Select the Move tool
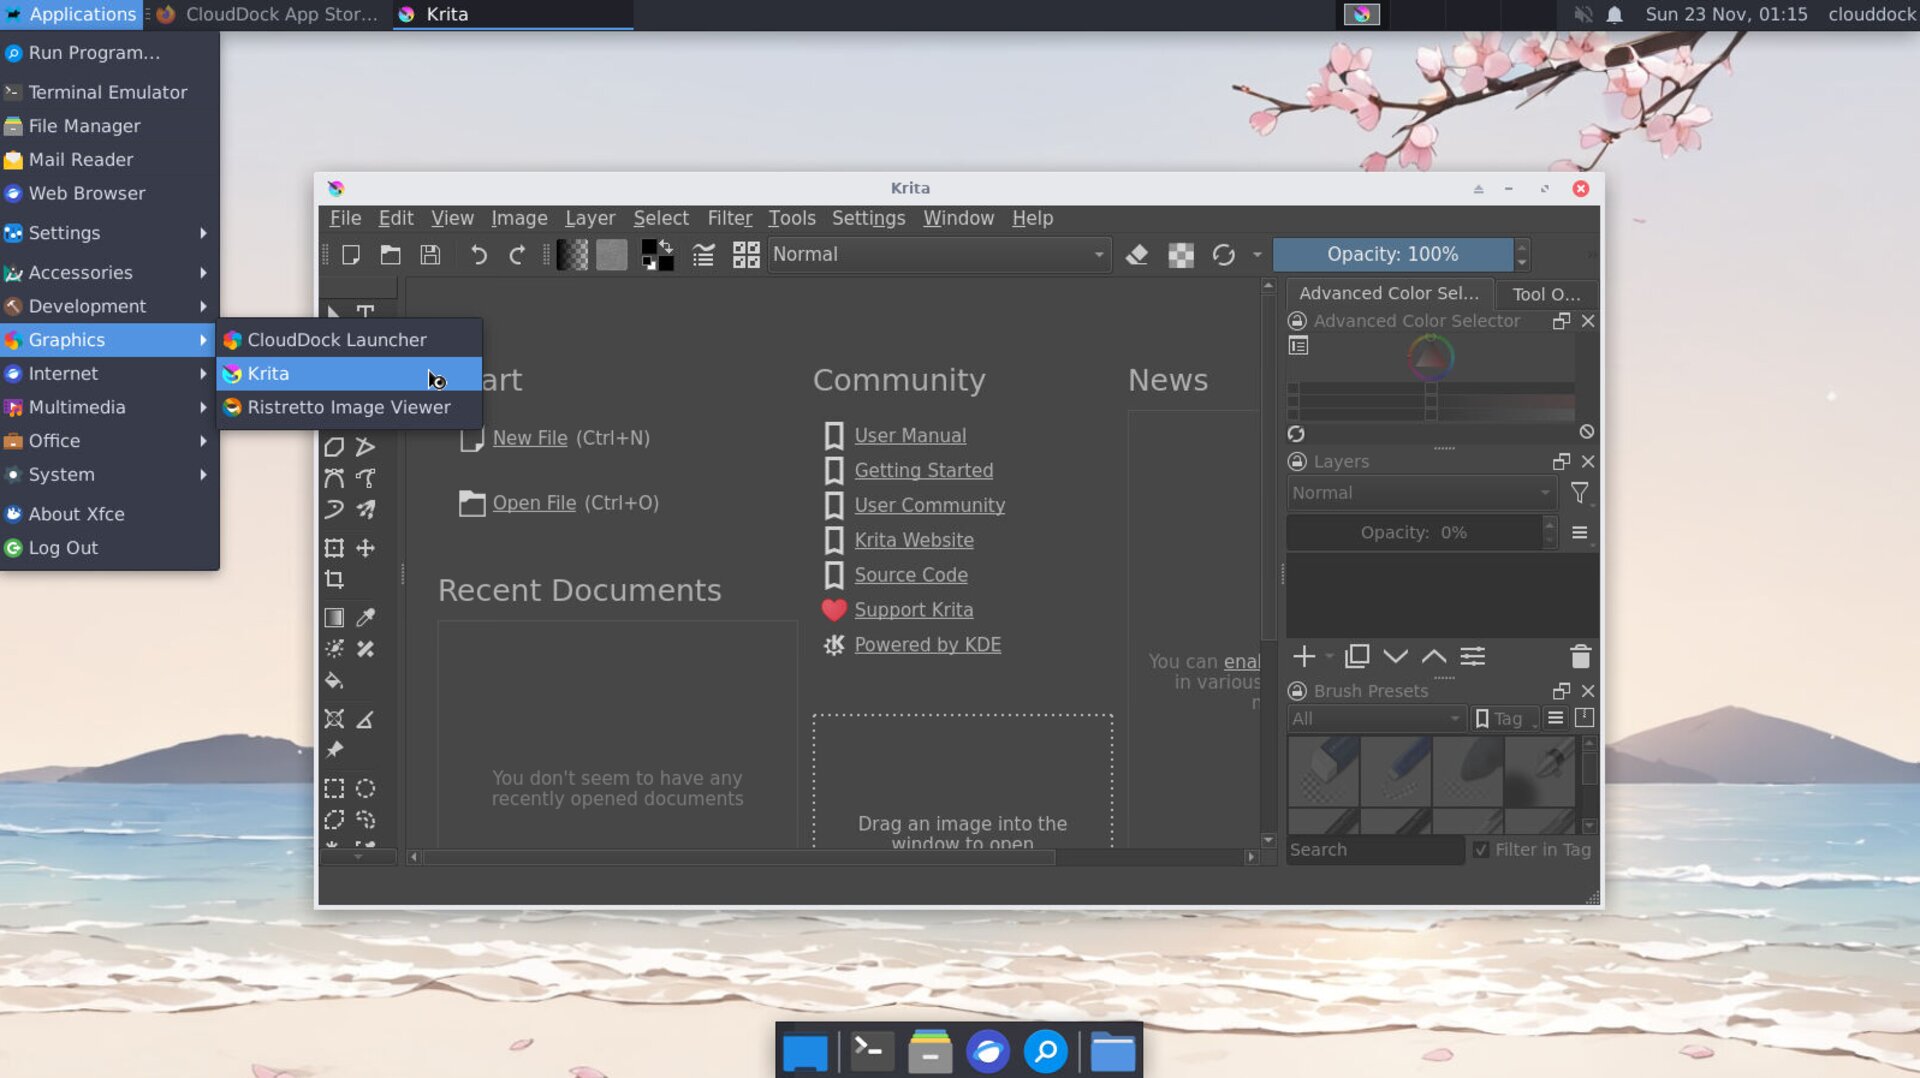The image size is (1920, 1078). point(366,547)
